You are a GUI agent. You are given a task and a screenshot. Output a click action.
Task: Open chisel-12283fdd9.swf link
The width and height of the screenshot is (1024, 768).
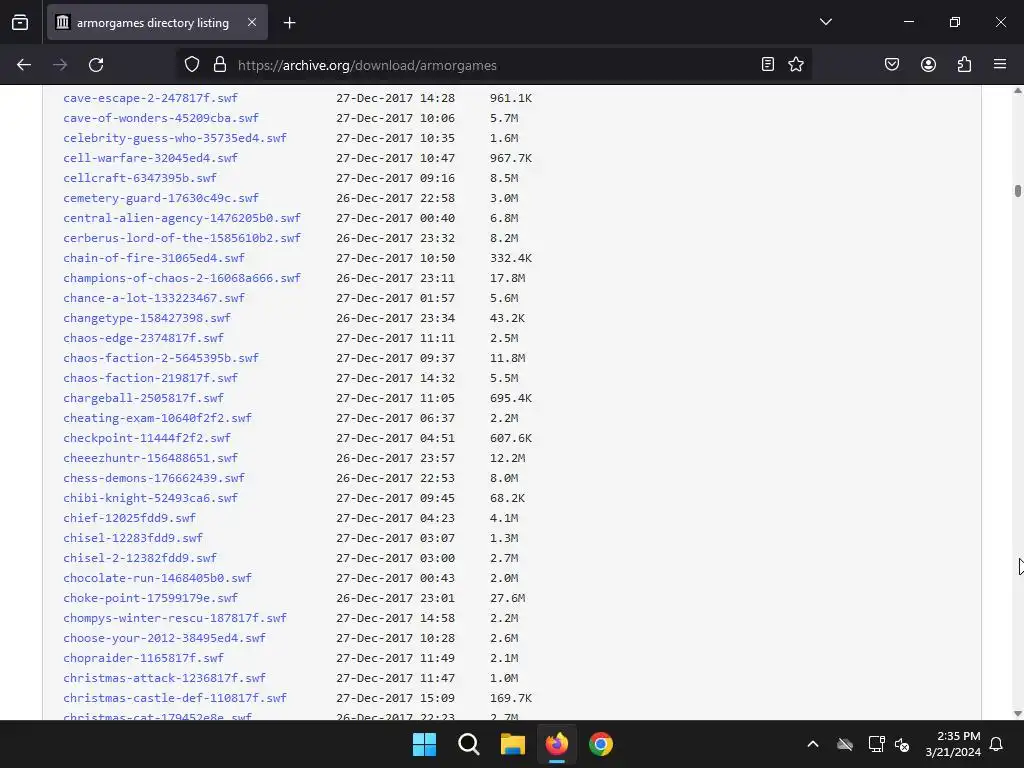coord(133,538)
